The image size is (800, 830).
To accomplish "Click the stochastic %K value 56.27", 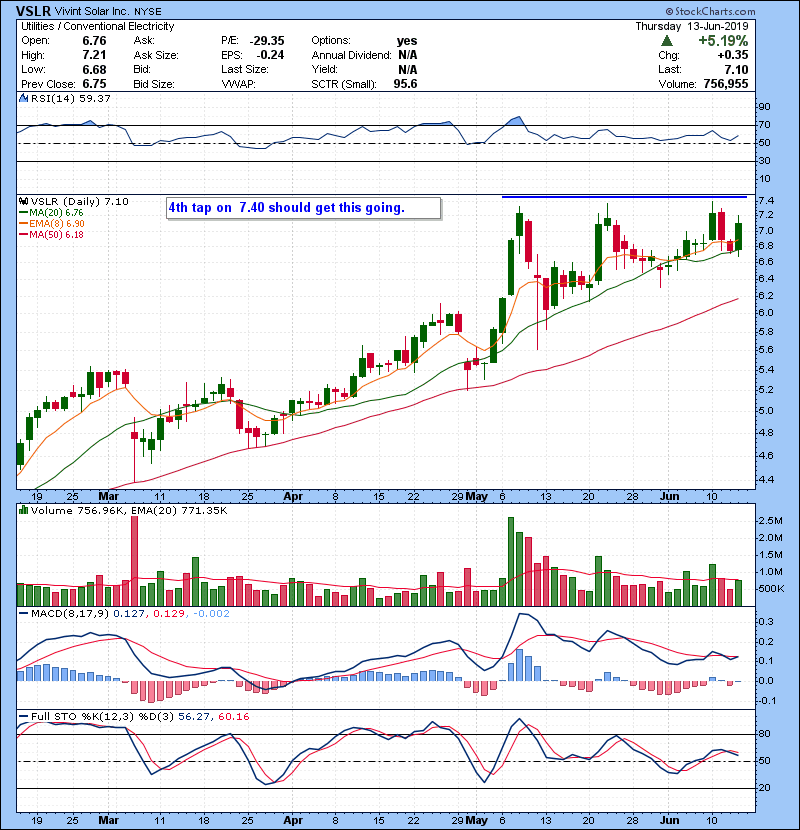I will point(193,717).
